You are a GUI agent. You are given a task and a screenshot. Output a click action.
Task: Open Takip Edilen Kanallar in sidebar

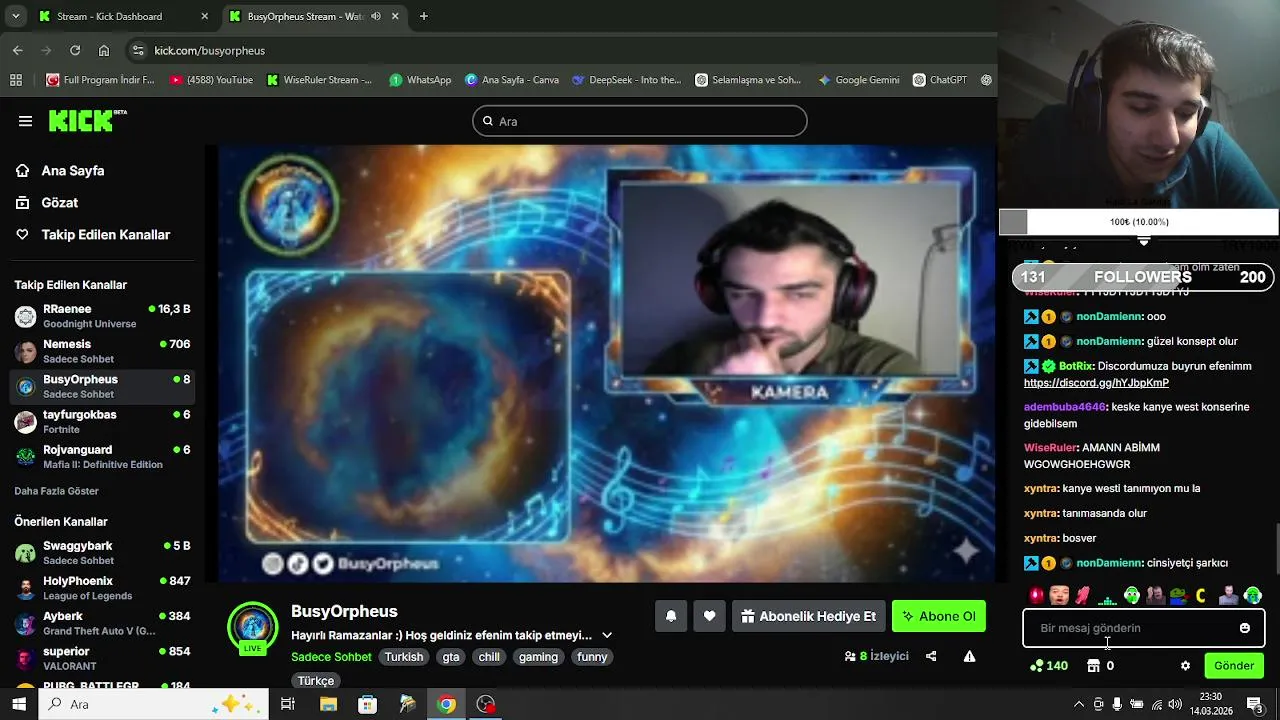click(x=106, y=234)
